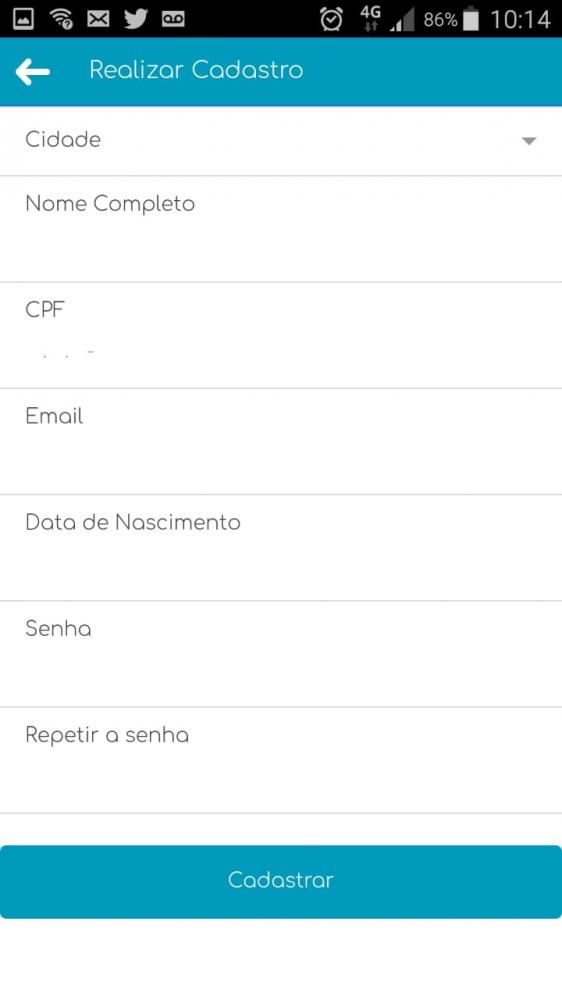
Task: Open the Twitter notification icon
Action: point(135,19)
